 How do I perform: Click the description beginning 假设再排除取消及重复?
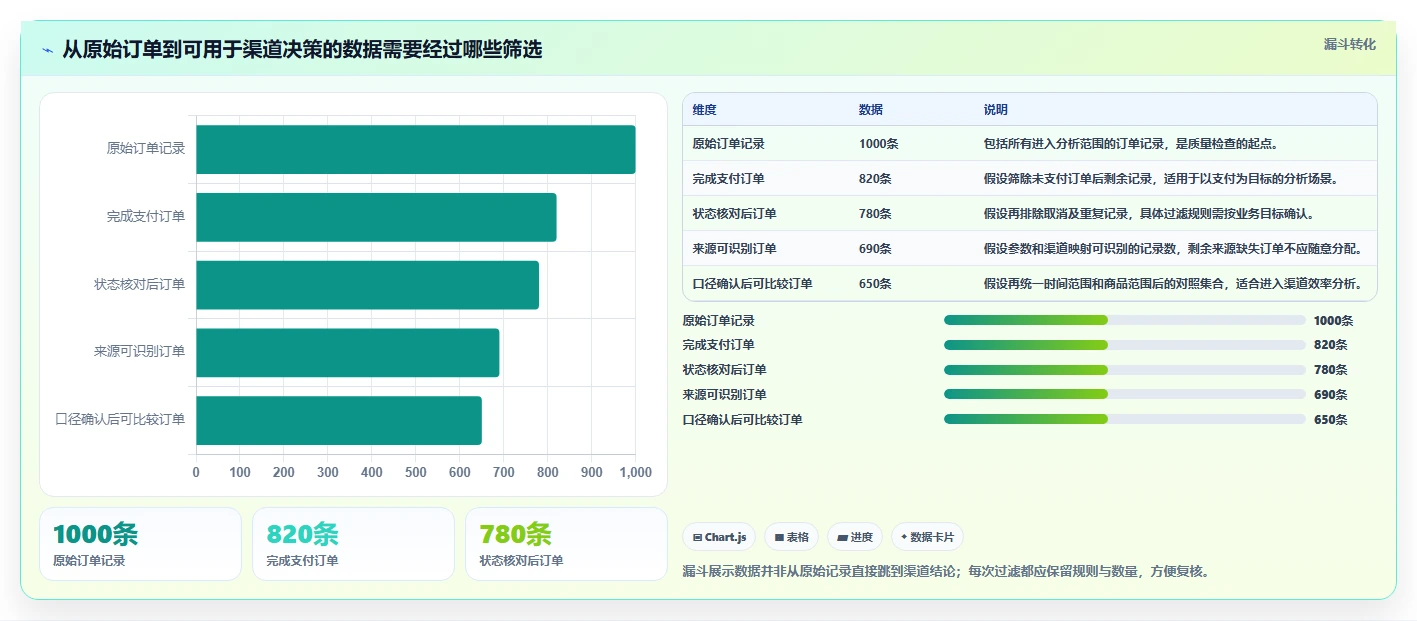point(1148,214)
